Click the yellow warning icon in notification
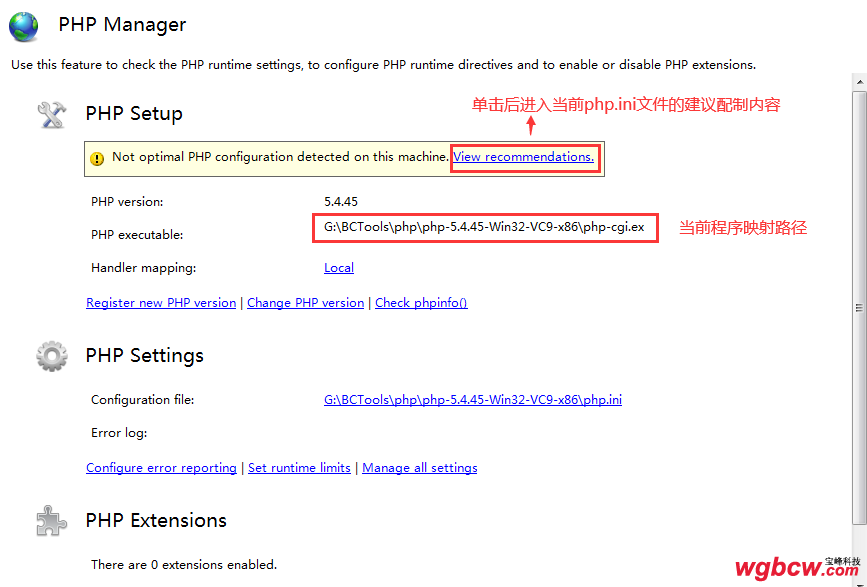867x587 pixels. [x=97, y=159]
